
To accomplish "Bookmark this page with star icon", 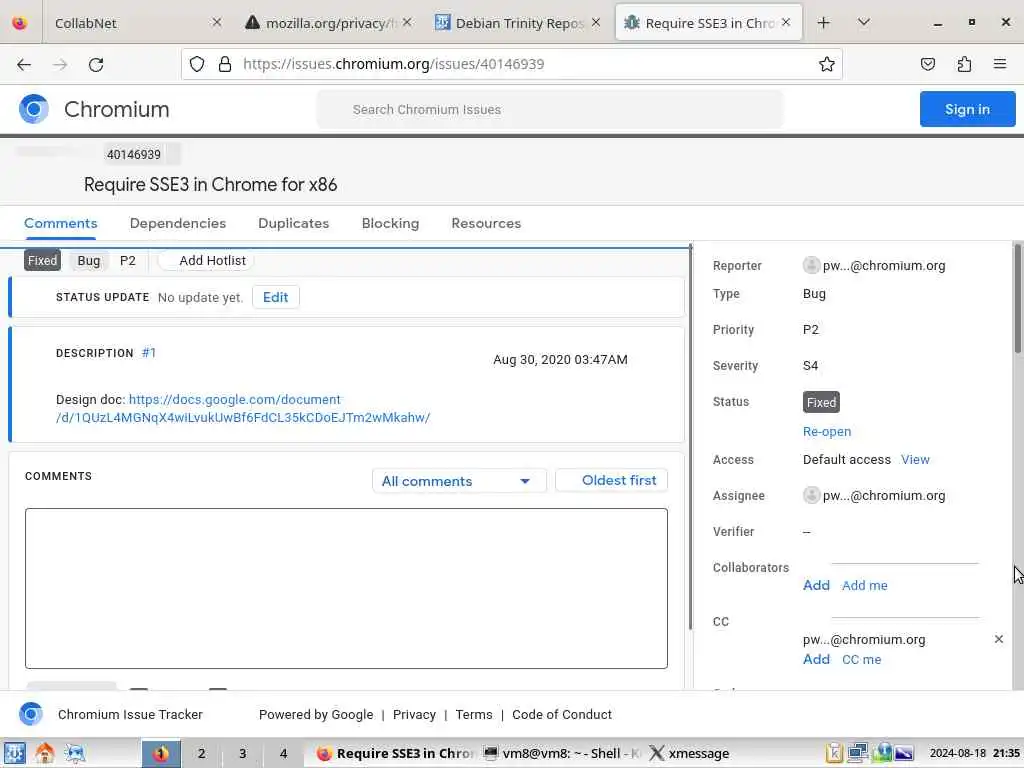I will 827,64.
